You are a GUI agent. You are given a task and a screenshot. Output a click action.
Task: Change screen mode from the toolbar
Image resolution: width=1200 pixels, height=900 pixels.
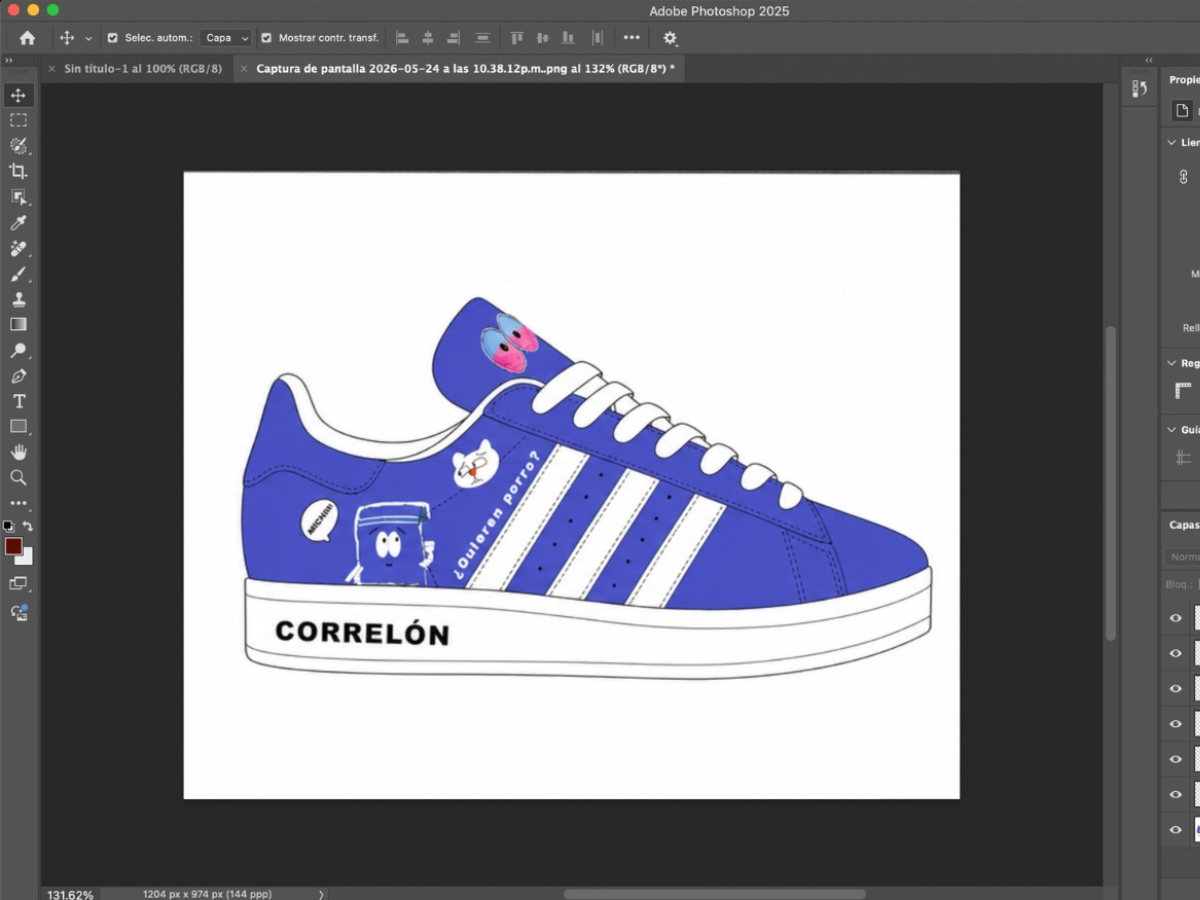point(18,583)
